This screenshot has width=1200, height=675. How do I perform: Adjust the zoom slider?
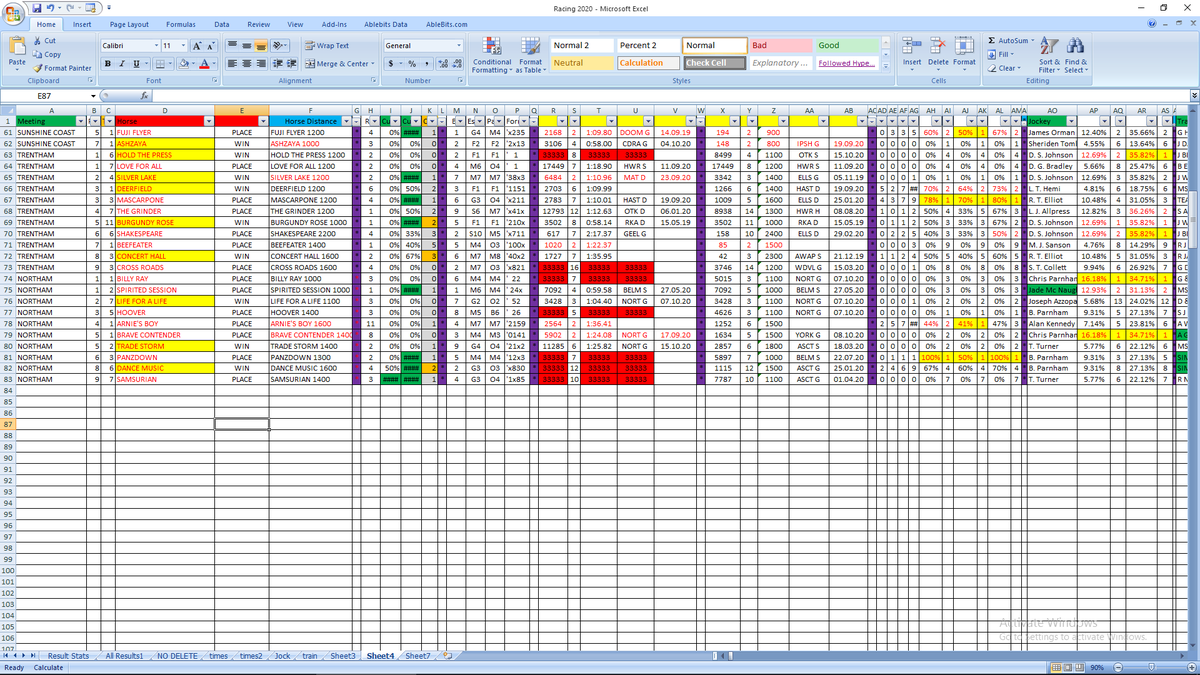pos(1150,667)
